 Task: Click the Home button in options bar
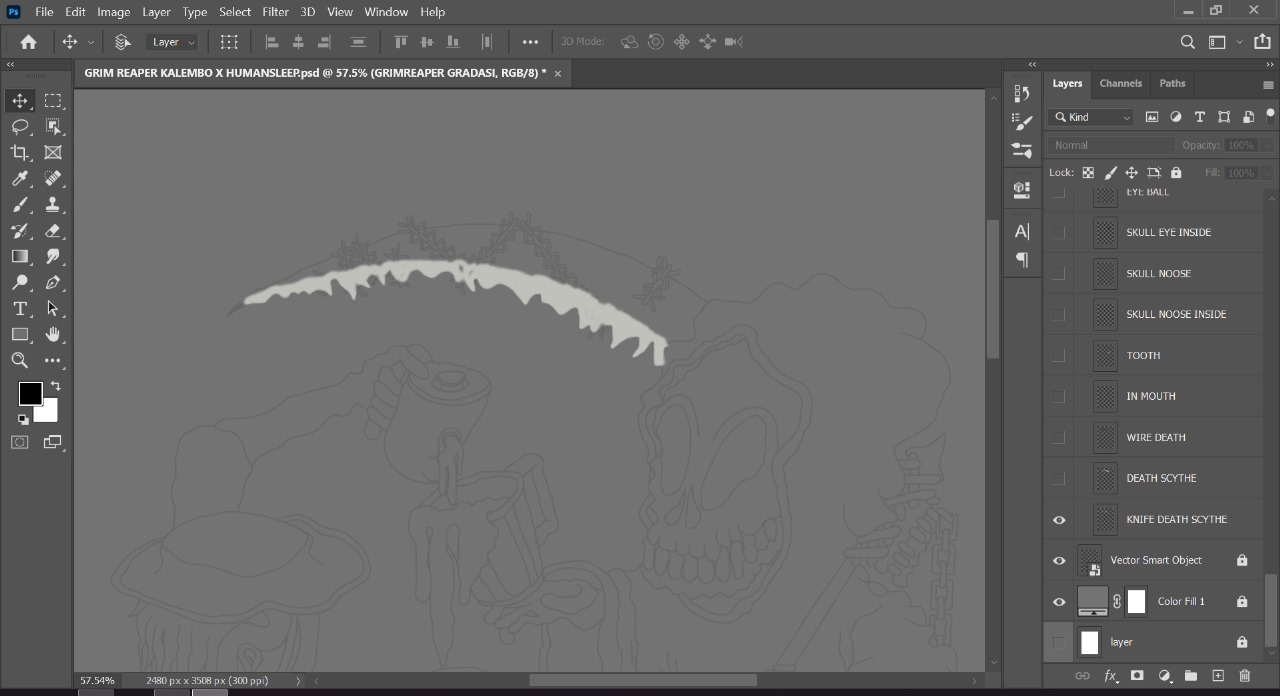(28, 42)
